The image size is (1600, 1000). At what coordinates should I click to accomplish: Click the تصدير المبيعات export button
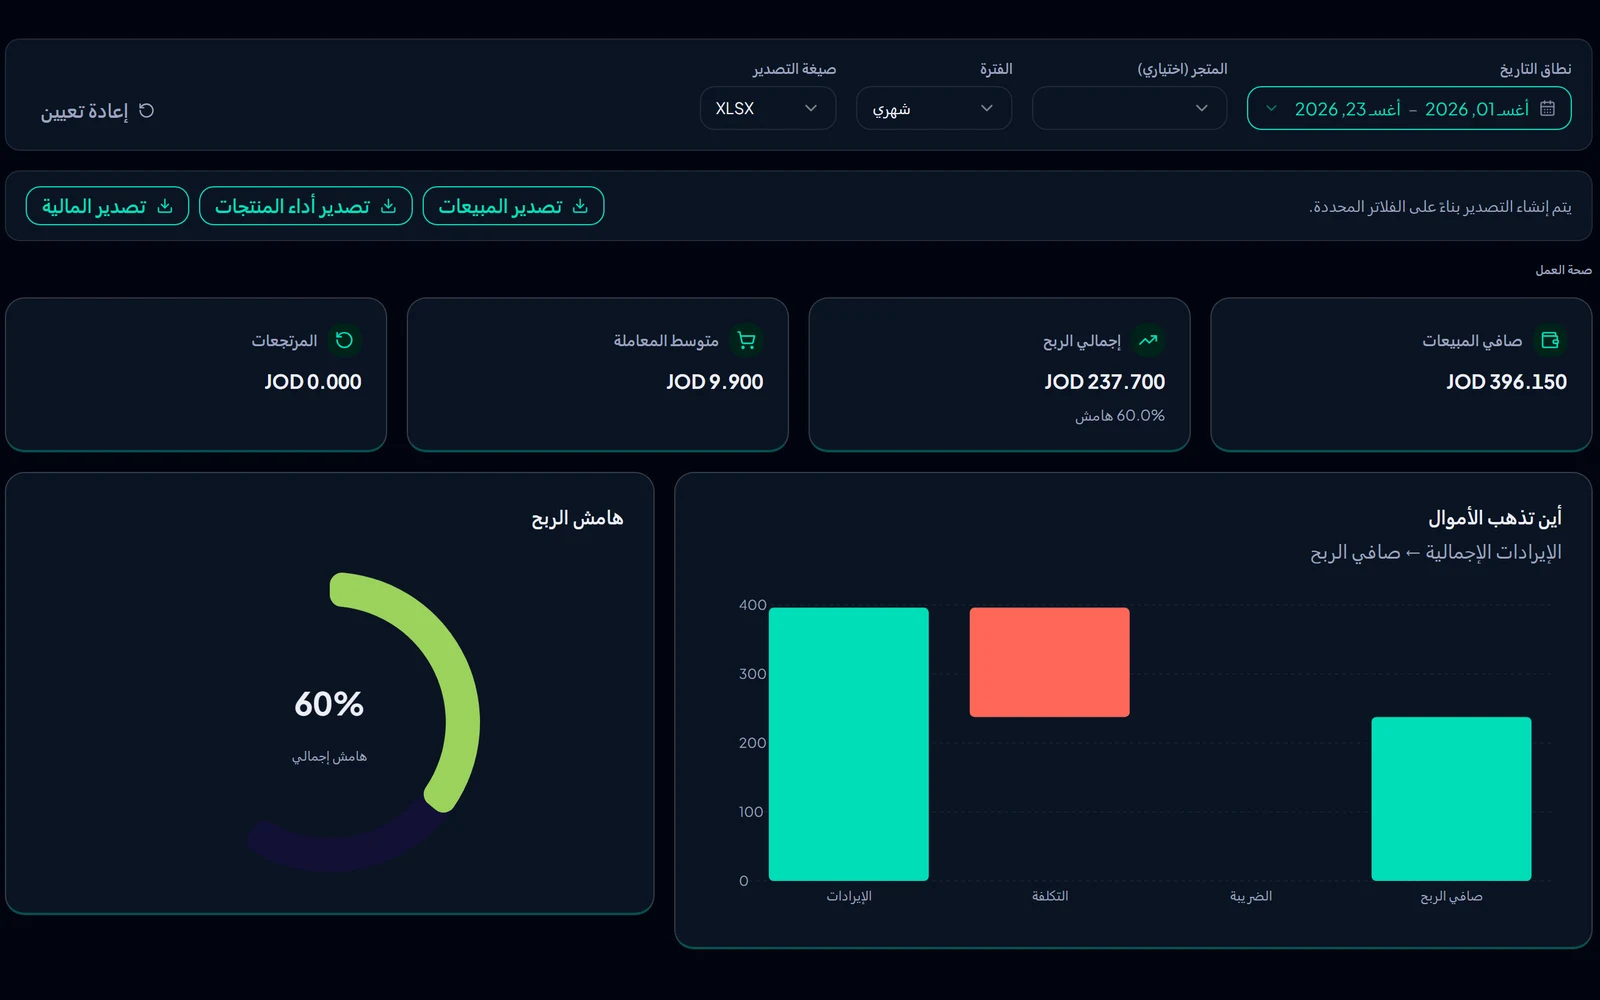click(x=513, y=206)
